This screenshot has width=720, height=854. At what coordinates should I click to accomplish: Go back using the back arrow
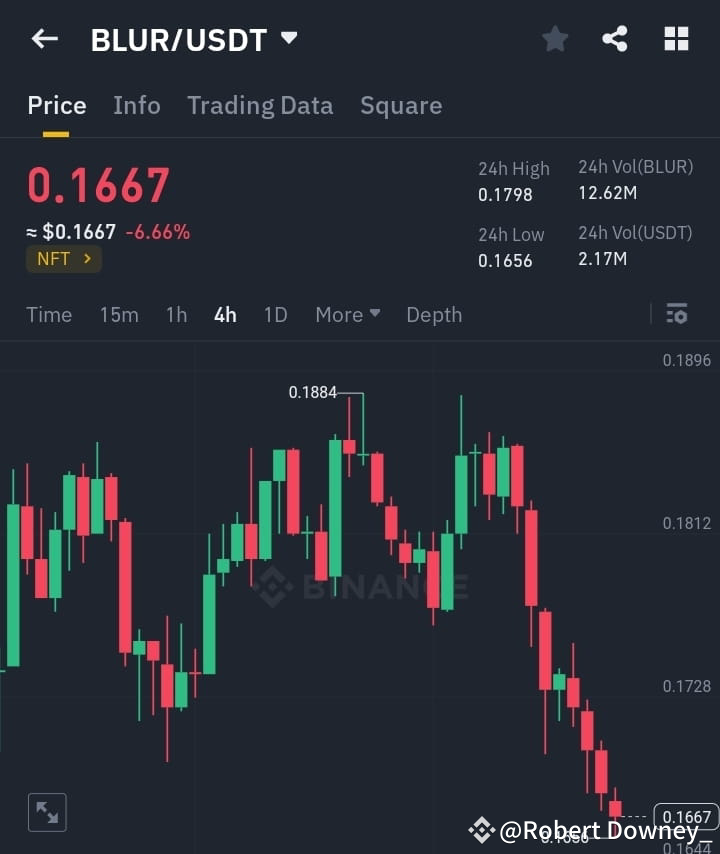(x=42, y=38)
